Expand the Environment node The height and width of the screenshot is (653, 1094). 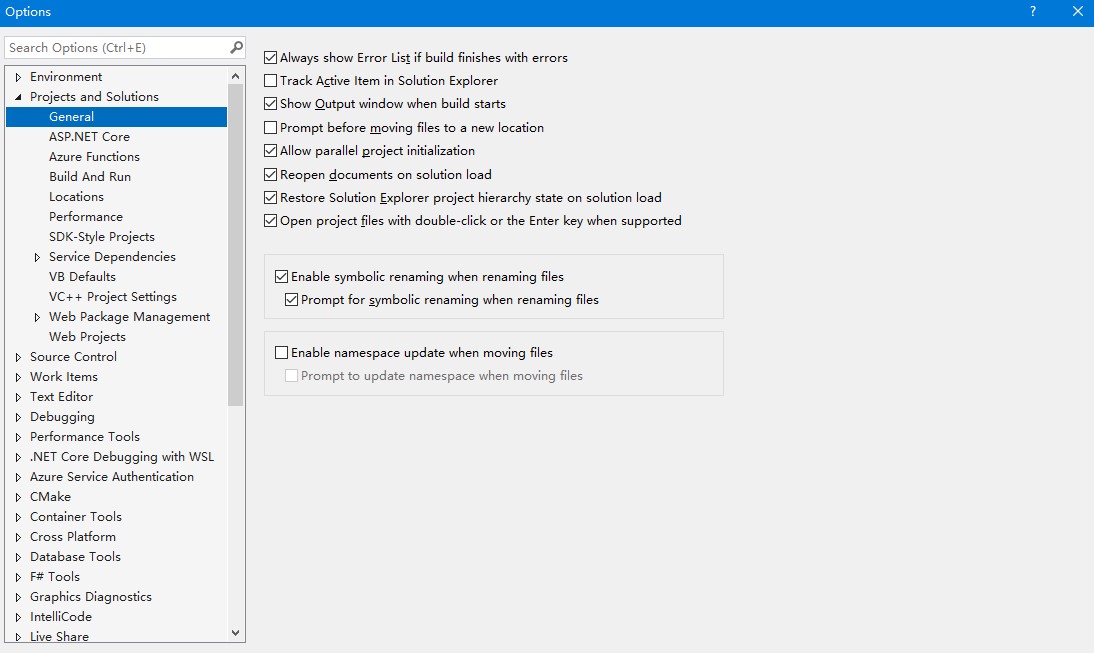click(x=18, y=77)
